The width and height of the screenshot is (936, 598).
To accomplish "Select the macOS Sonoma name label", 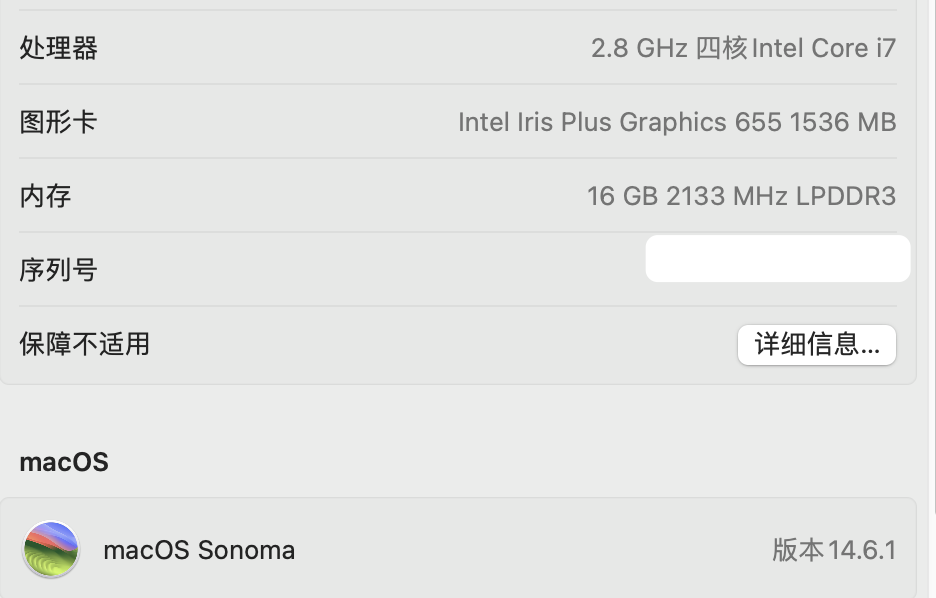I will point(199,550).
